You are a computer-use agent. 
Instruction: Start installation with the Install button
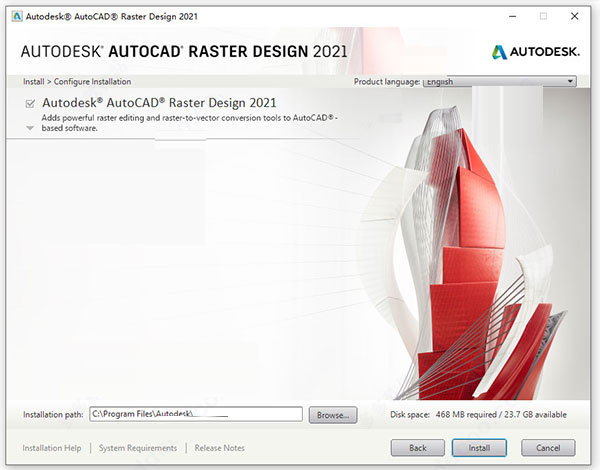click(479, 448)
